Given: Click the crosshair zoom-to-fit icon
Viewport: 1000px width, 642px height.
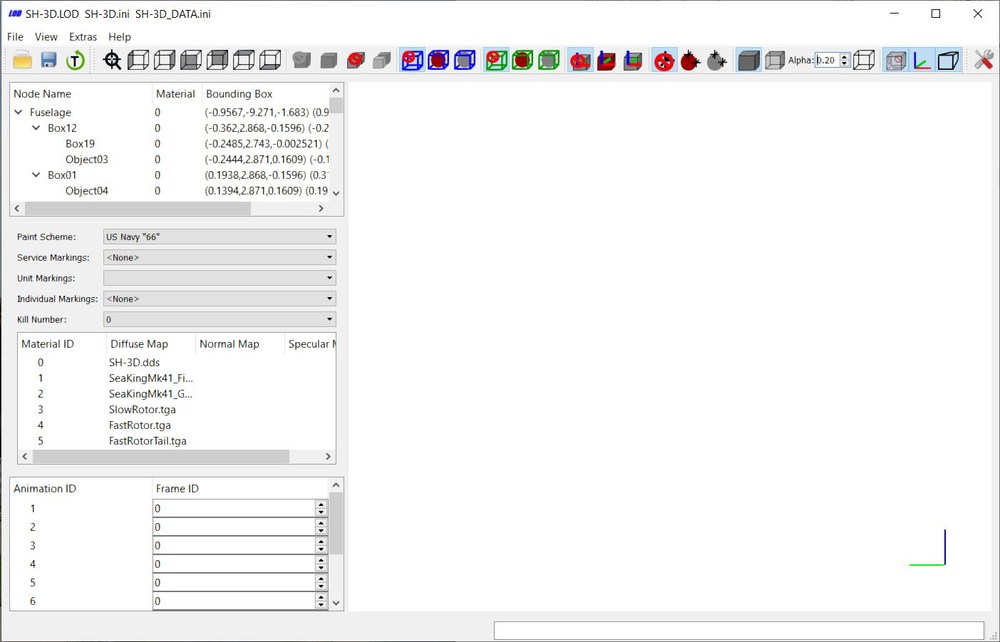Looking at the screenshot, I should click(112, 61).
